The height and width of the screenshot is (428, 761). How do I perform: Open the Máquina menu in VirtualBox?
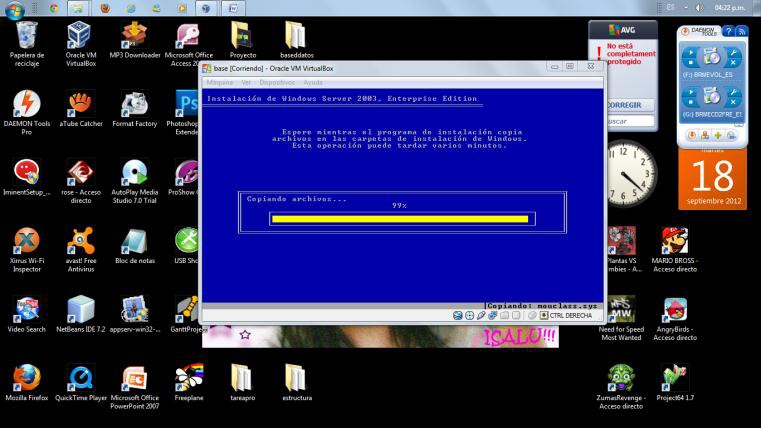pyautogui.click(x=220, y=82)
